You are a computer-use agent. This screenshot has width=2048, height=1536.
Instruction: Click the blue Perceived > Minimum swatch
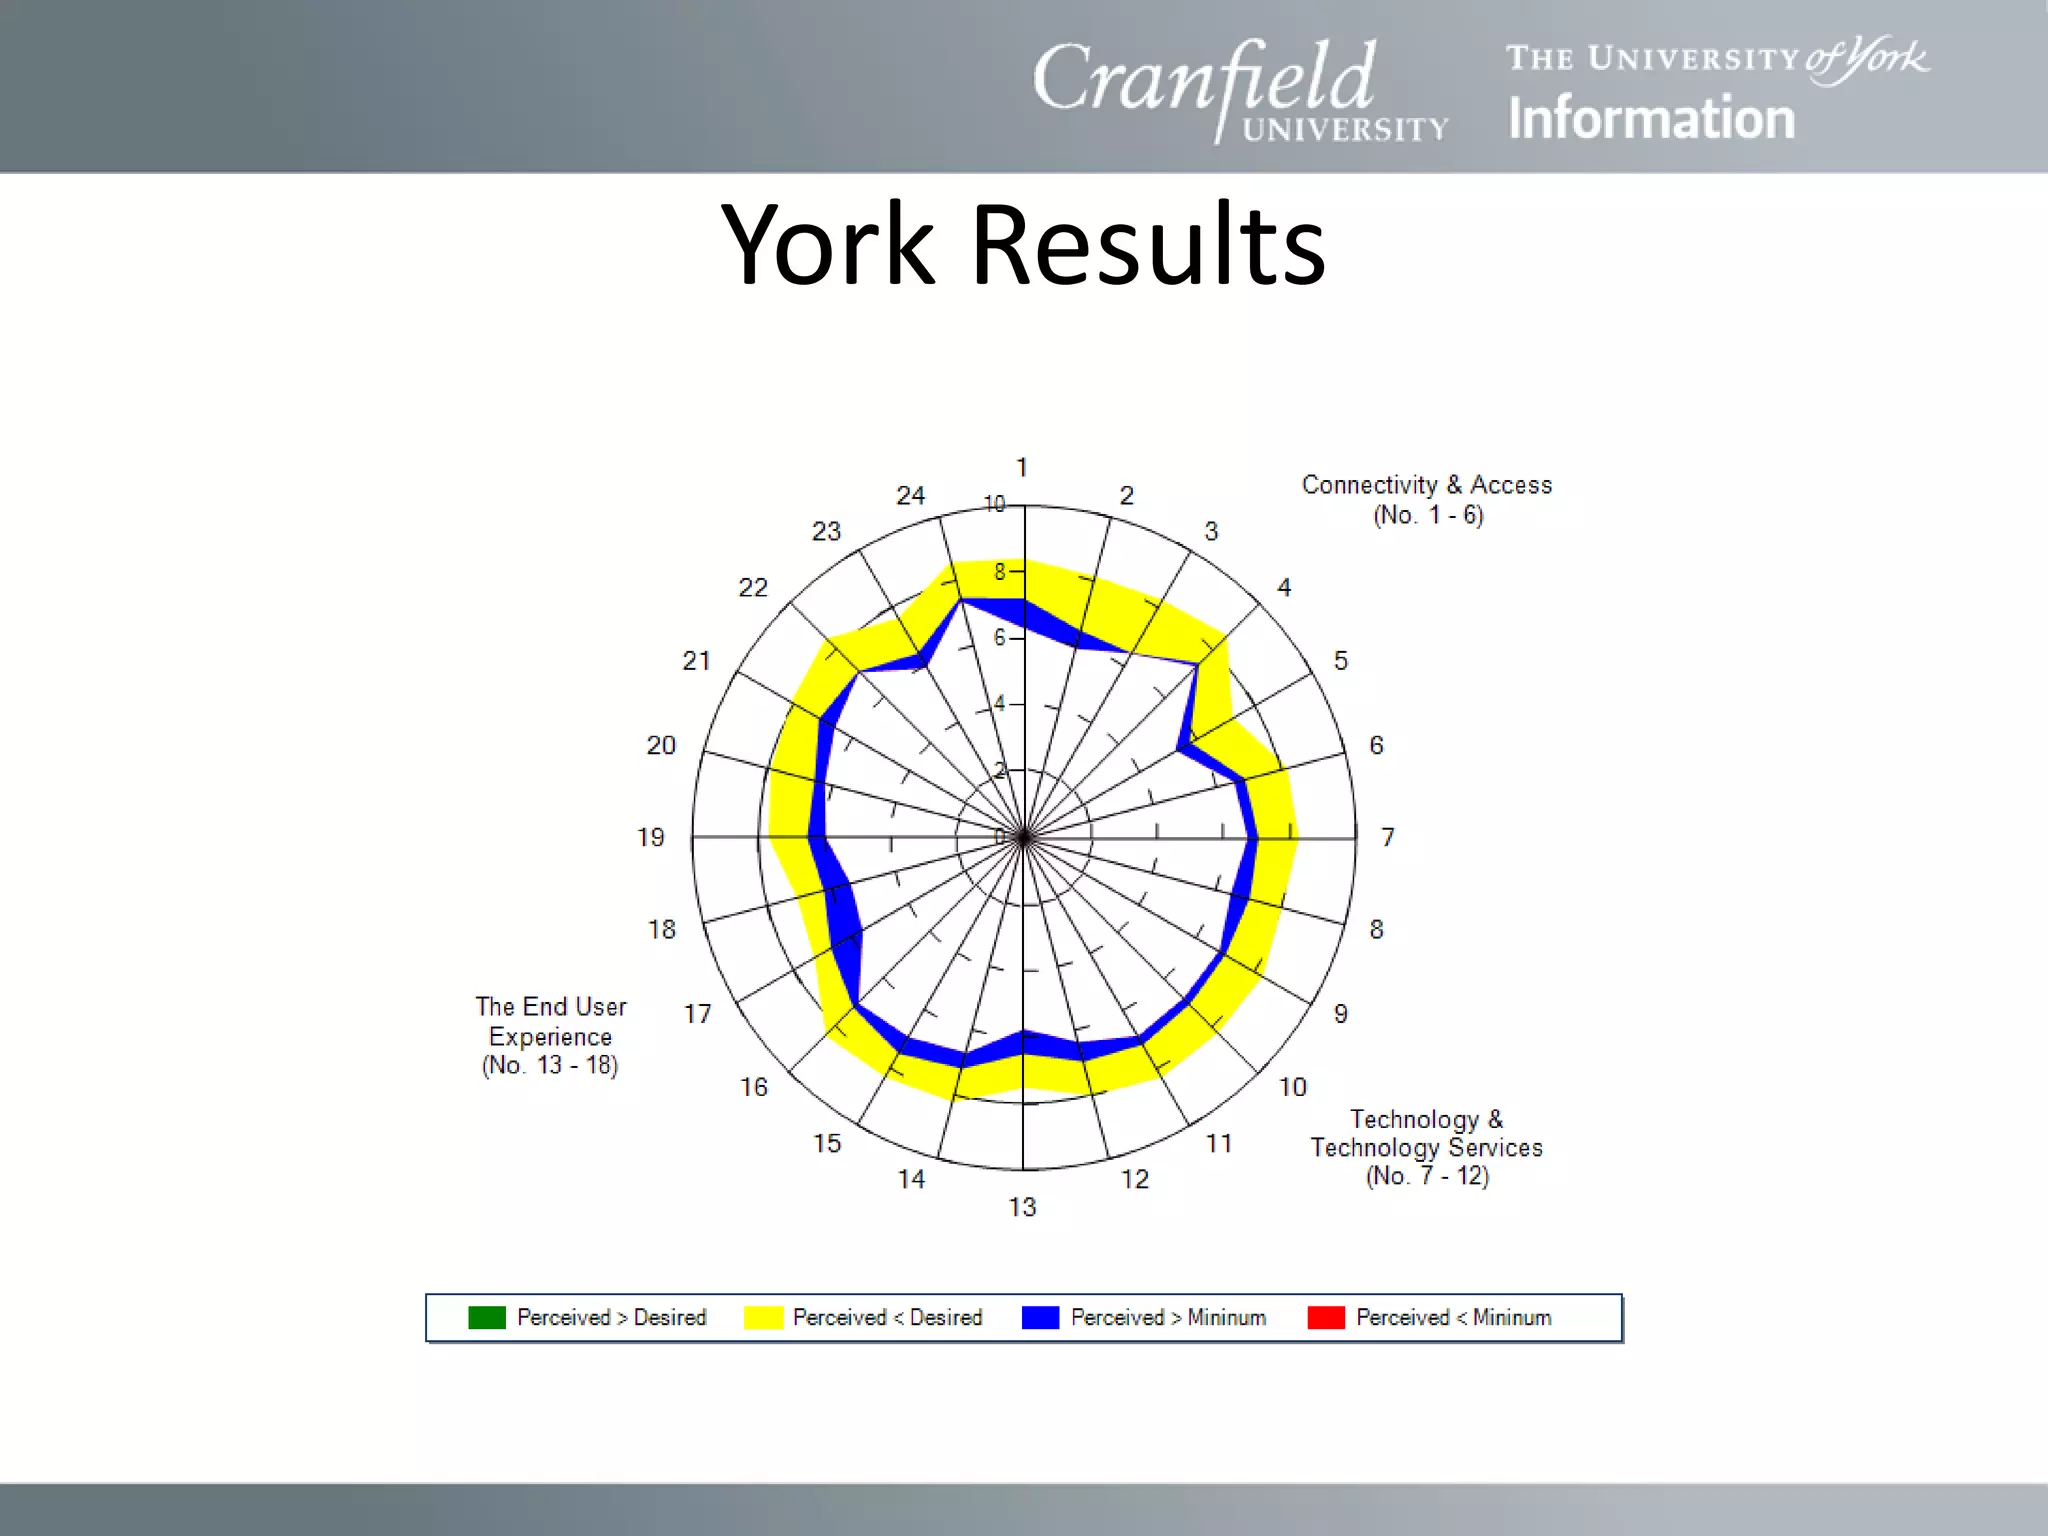pyautogui.click(x=1040, y=1317)
